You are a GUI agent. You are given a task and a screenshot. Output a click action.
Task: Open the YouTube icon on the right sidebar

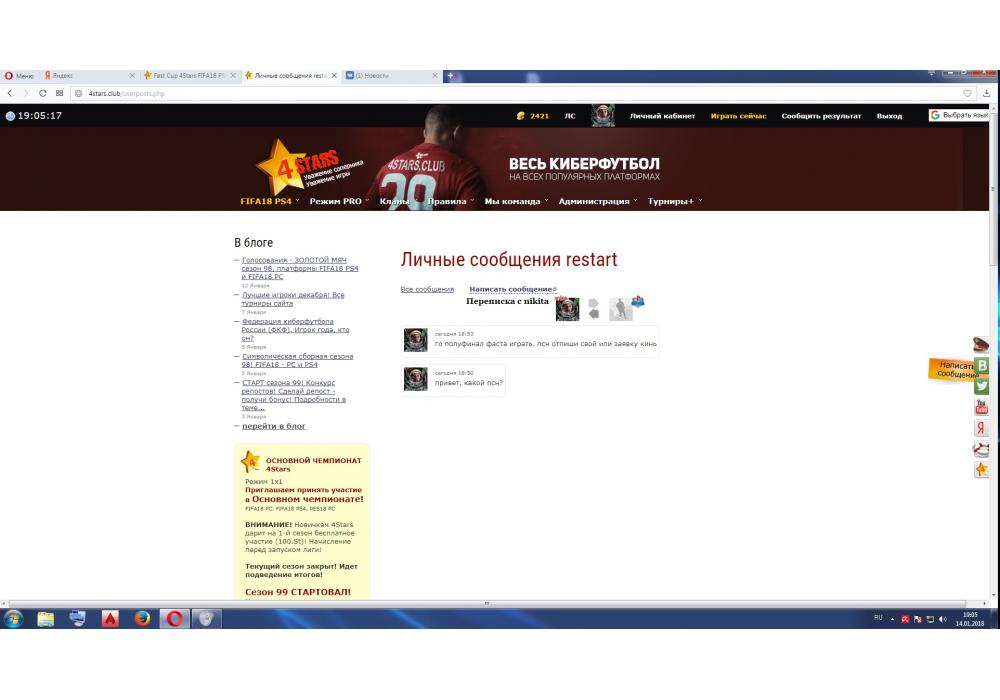click(x=982, y=407)
